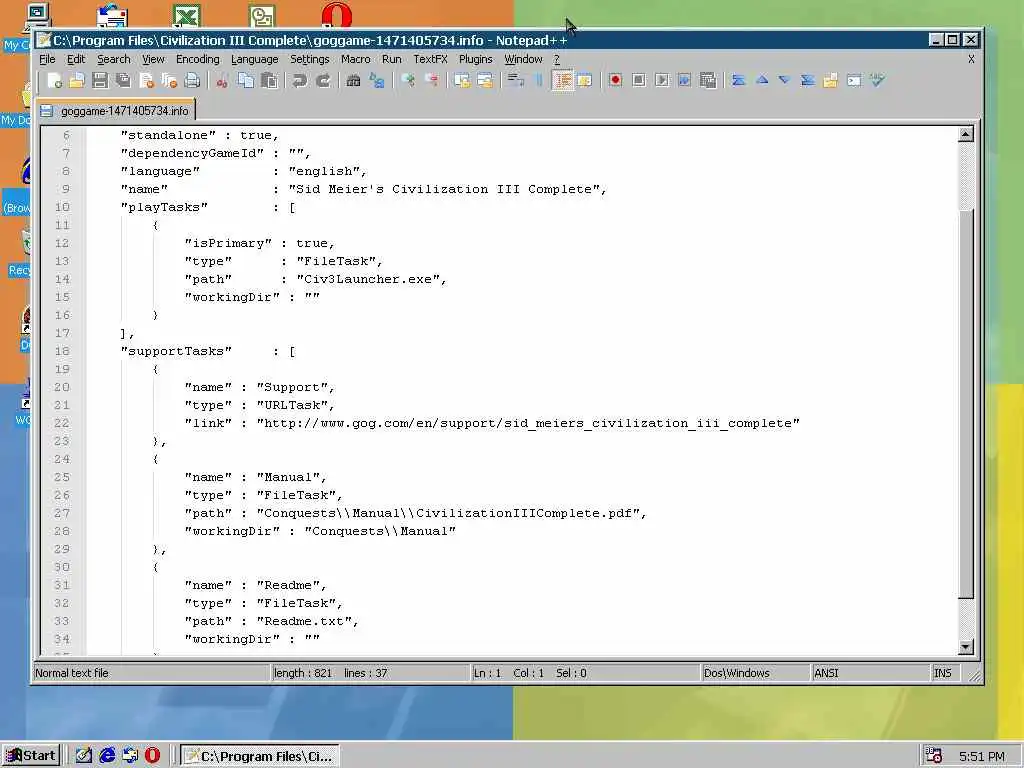Save the file with the floppy icon
The width and height of the screenshot is (1024, 768).
pyautogui.click(x=100, y=80)
